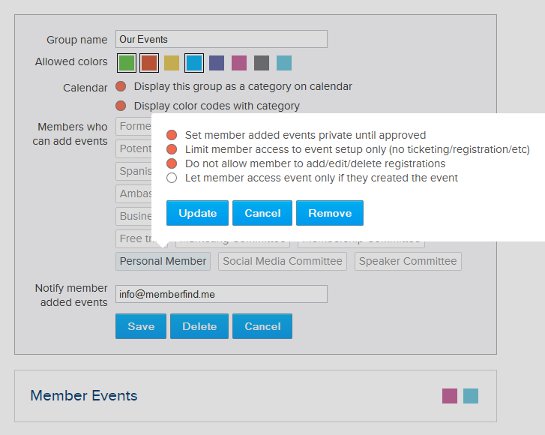
Task: Pick the yellow allowed color swatch
Action: [171, 63]
